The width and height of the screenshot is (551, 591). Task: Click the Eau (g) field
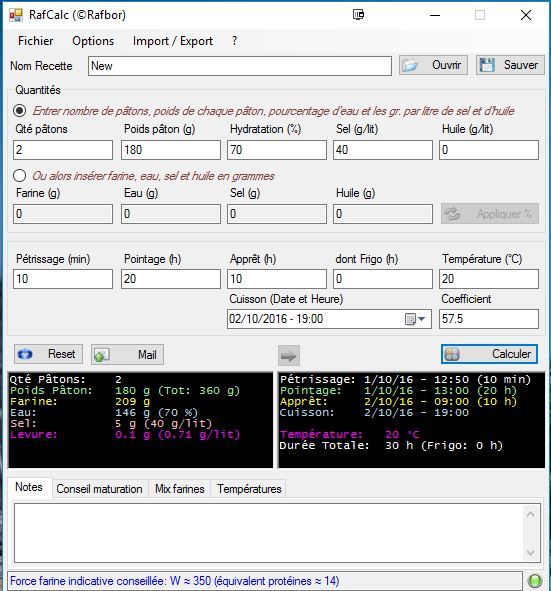coord(171,214)
